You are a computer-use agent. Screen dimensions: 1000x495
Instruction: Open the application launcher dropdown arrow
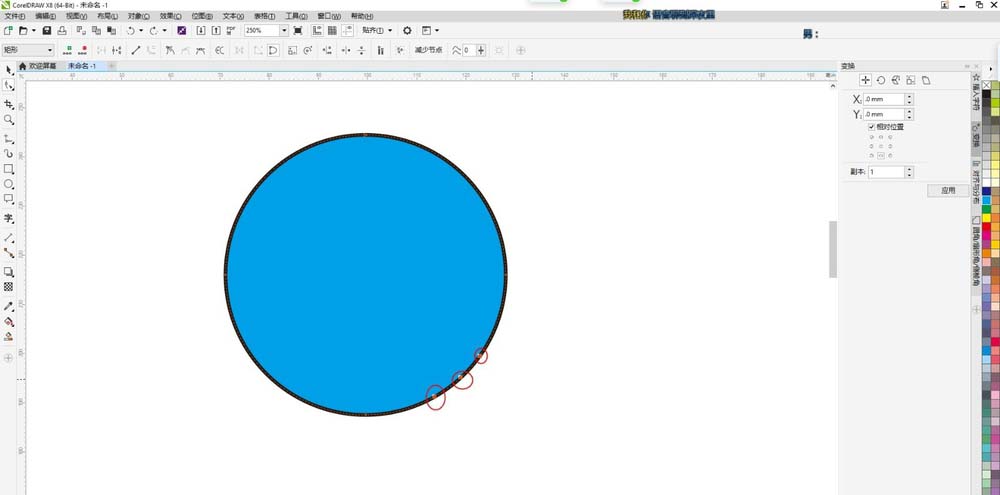tap(437, 31)
